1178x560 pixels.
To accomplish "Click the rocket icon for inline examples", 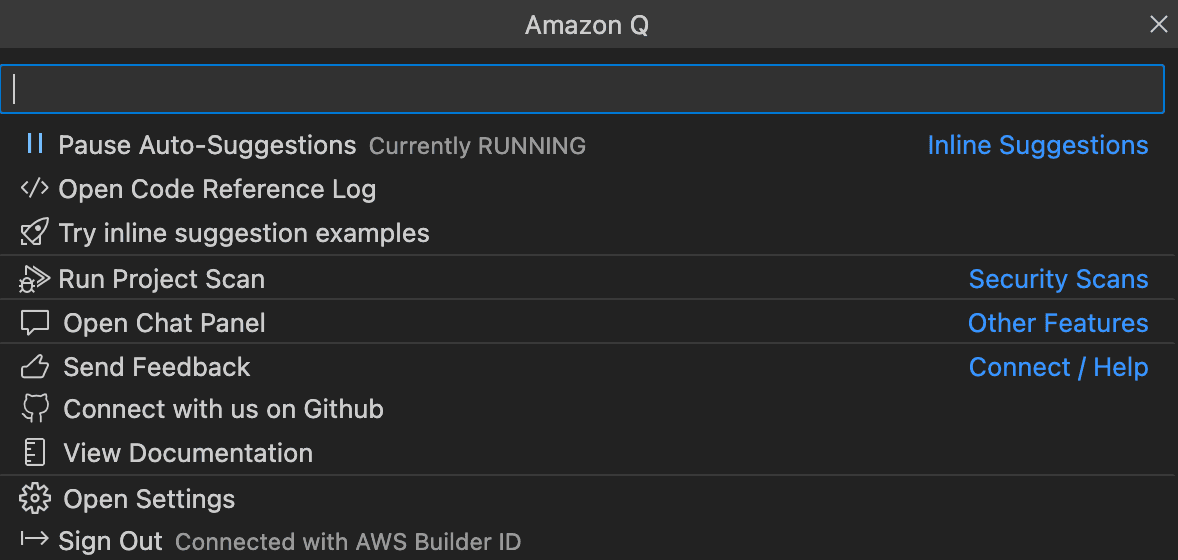I will pyautogui.click(x=35, y=233).
